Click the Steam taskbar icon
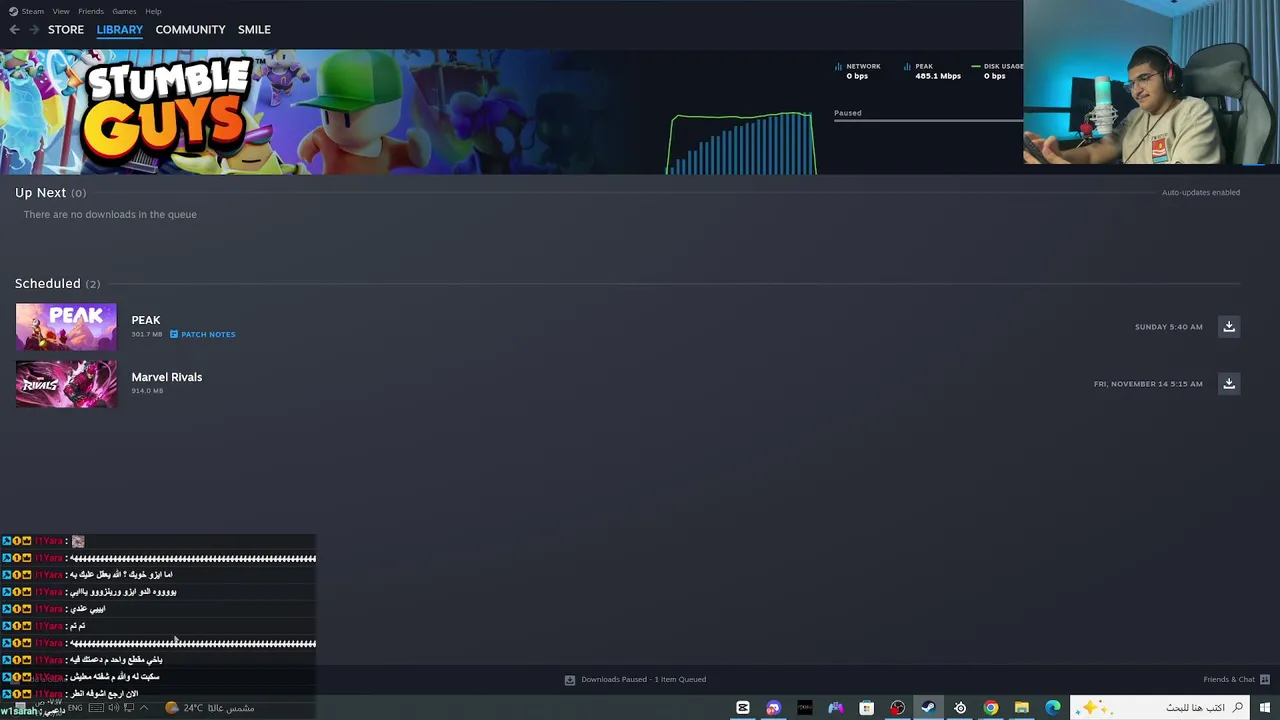Screen dimensions: 1280x720 [929, 708]
